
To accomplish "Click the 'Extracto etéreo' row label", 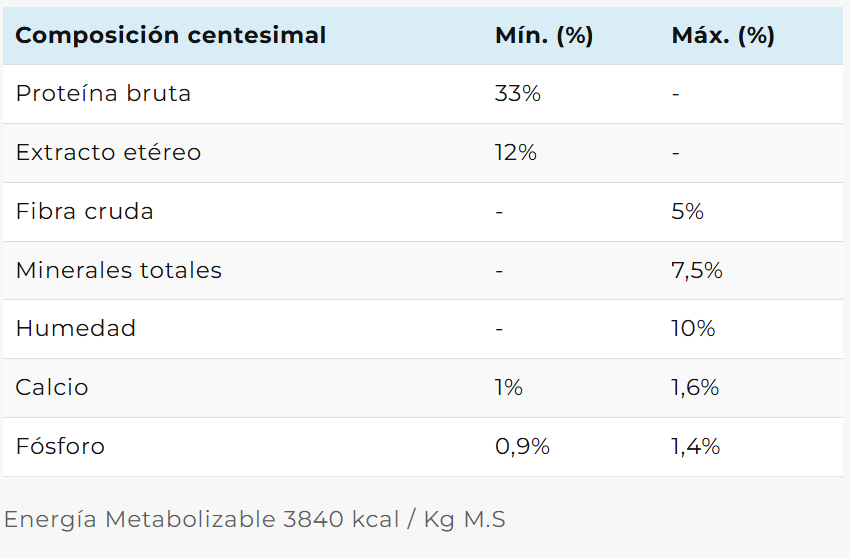I will (108, 153).
